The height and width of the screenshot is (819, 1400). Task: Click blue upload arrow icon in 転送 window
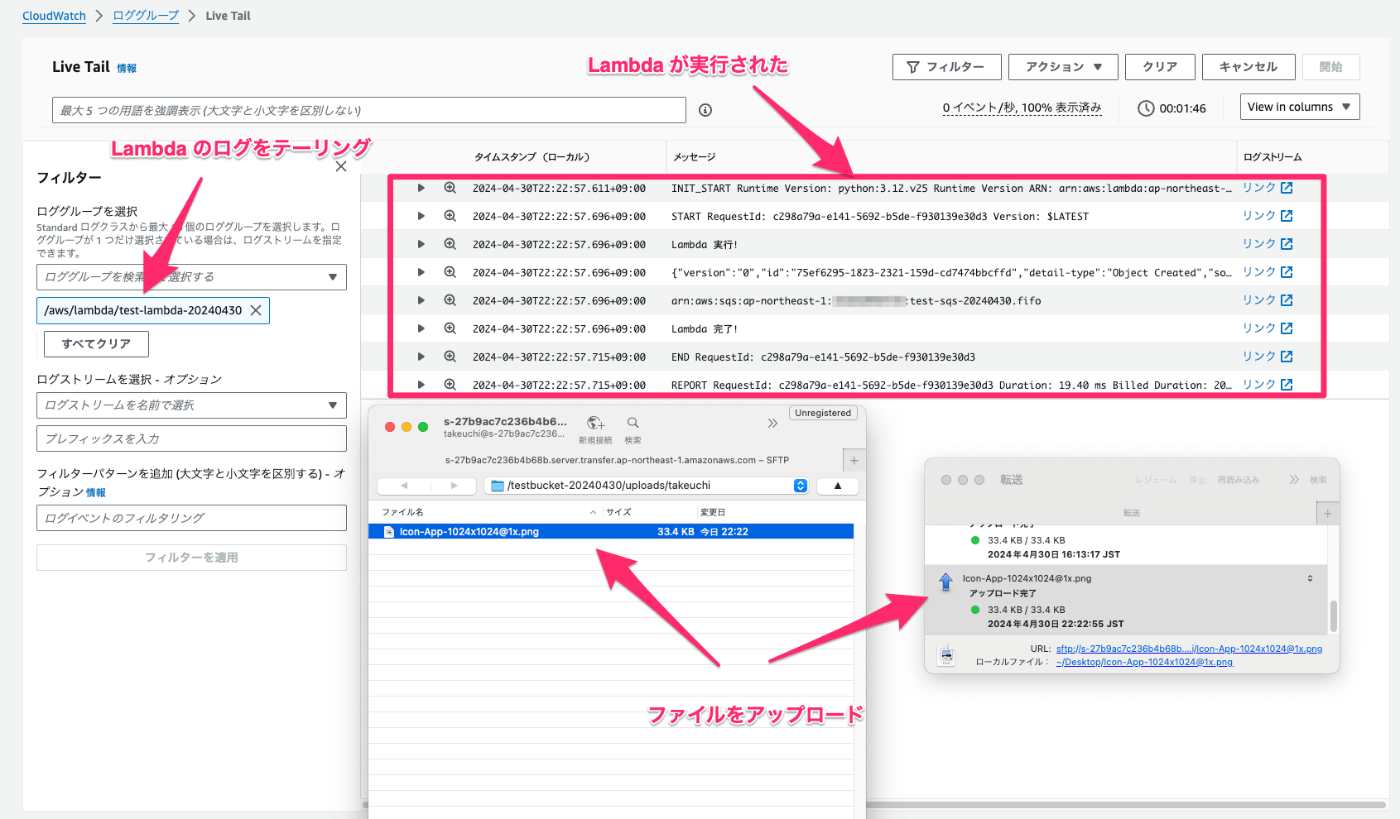945,583
